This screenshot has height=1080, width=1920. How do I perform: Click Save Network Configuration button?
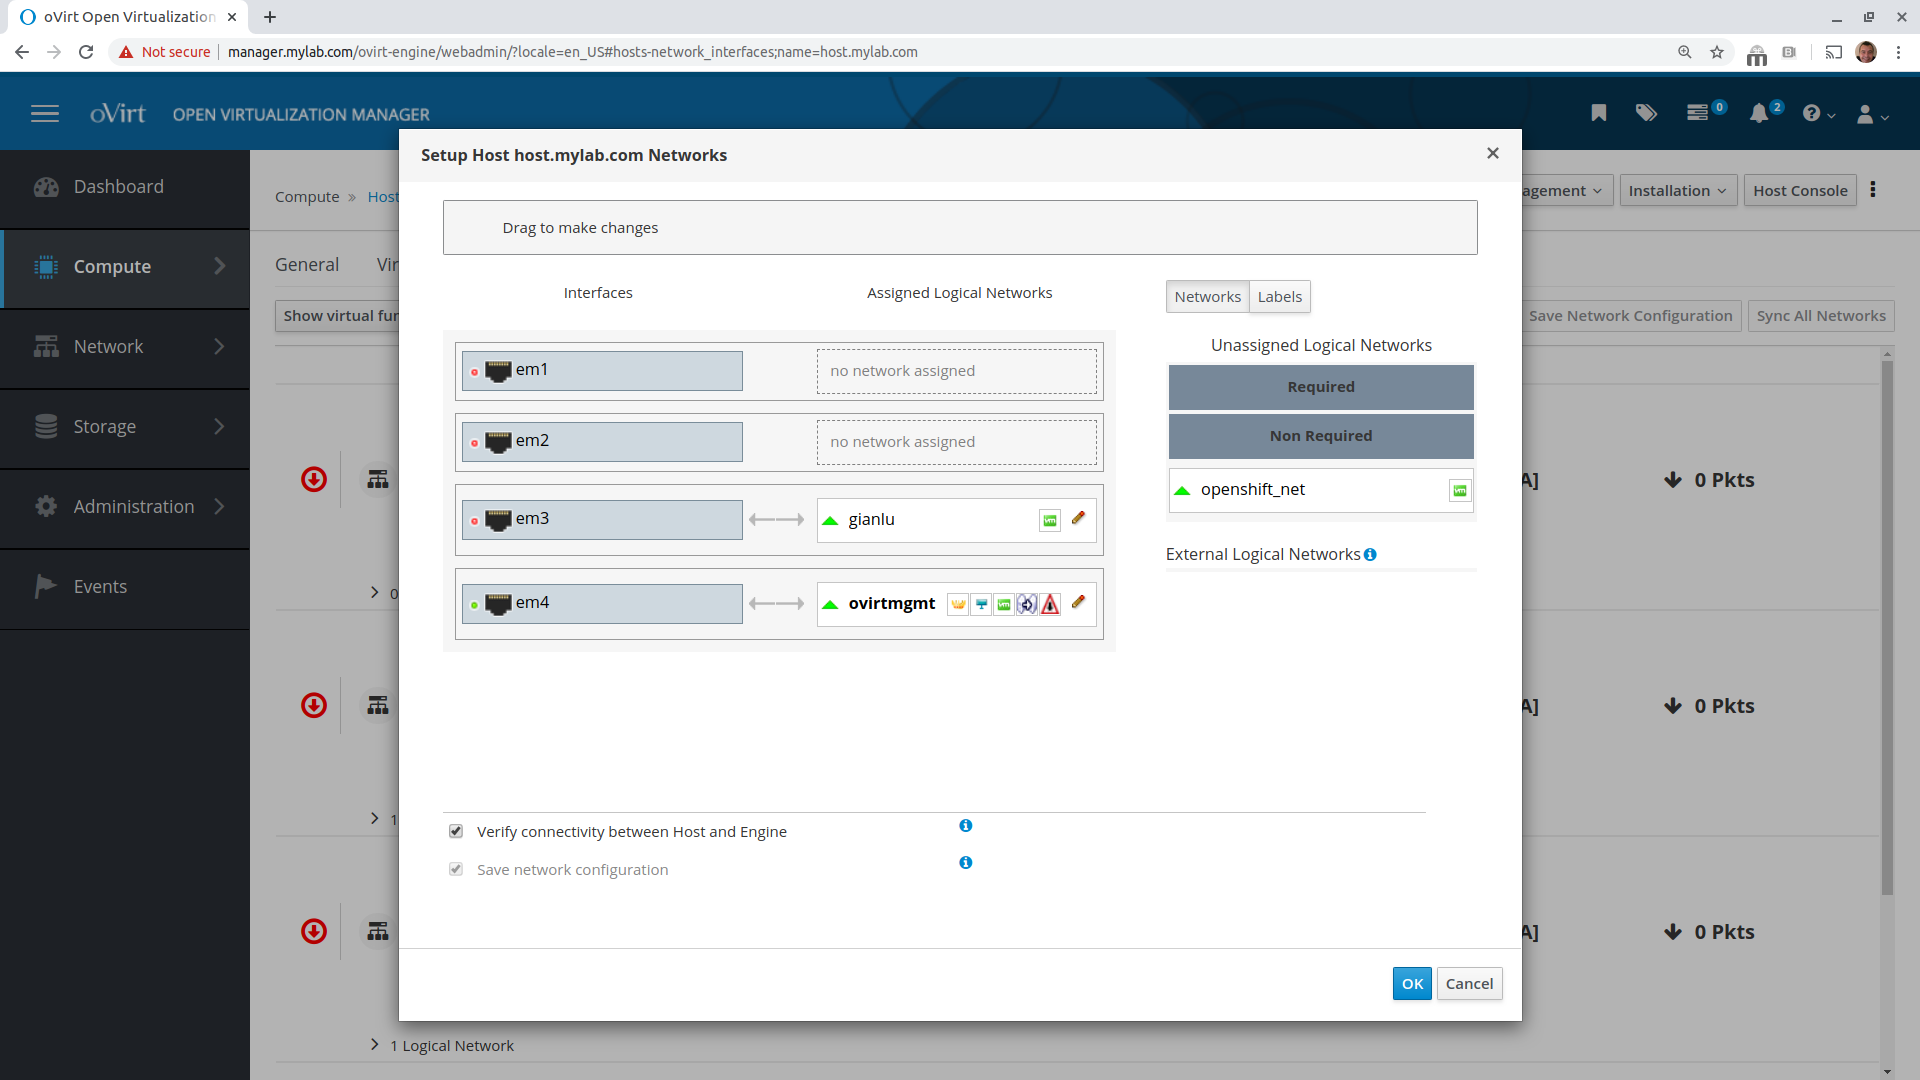[1630, 316]
